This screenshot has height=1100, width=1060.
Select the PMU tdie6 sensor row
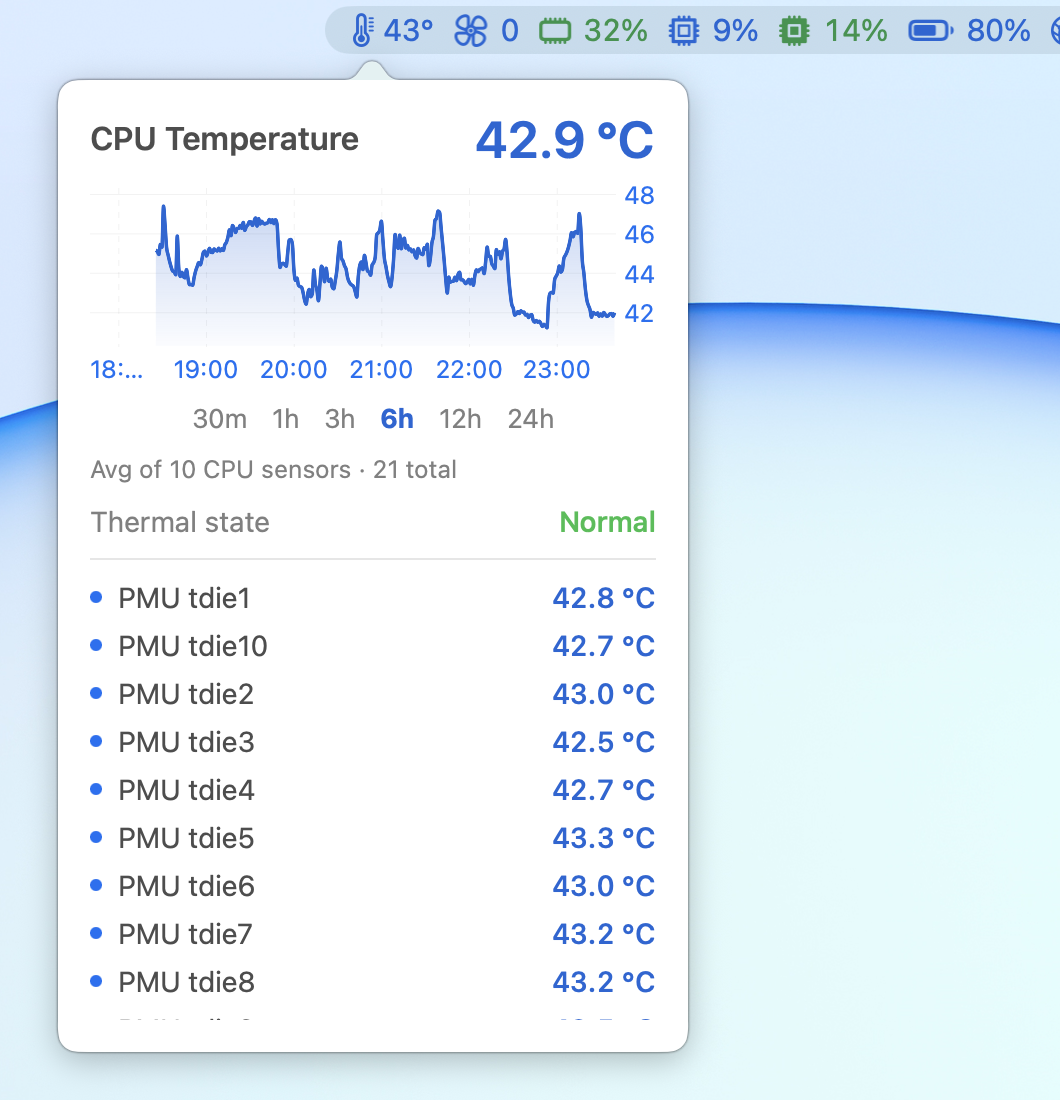tap(373, 886)
